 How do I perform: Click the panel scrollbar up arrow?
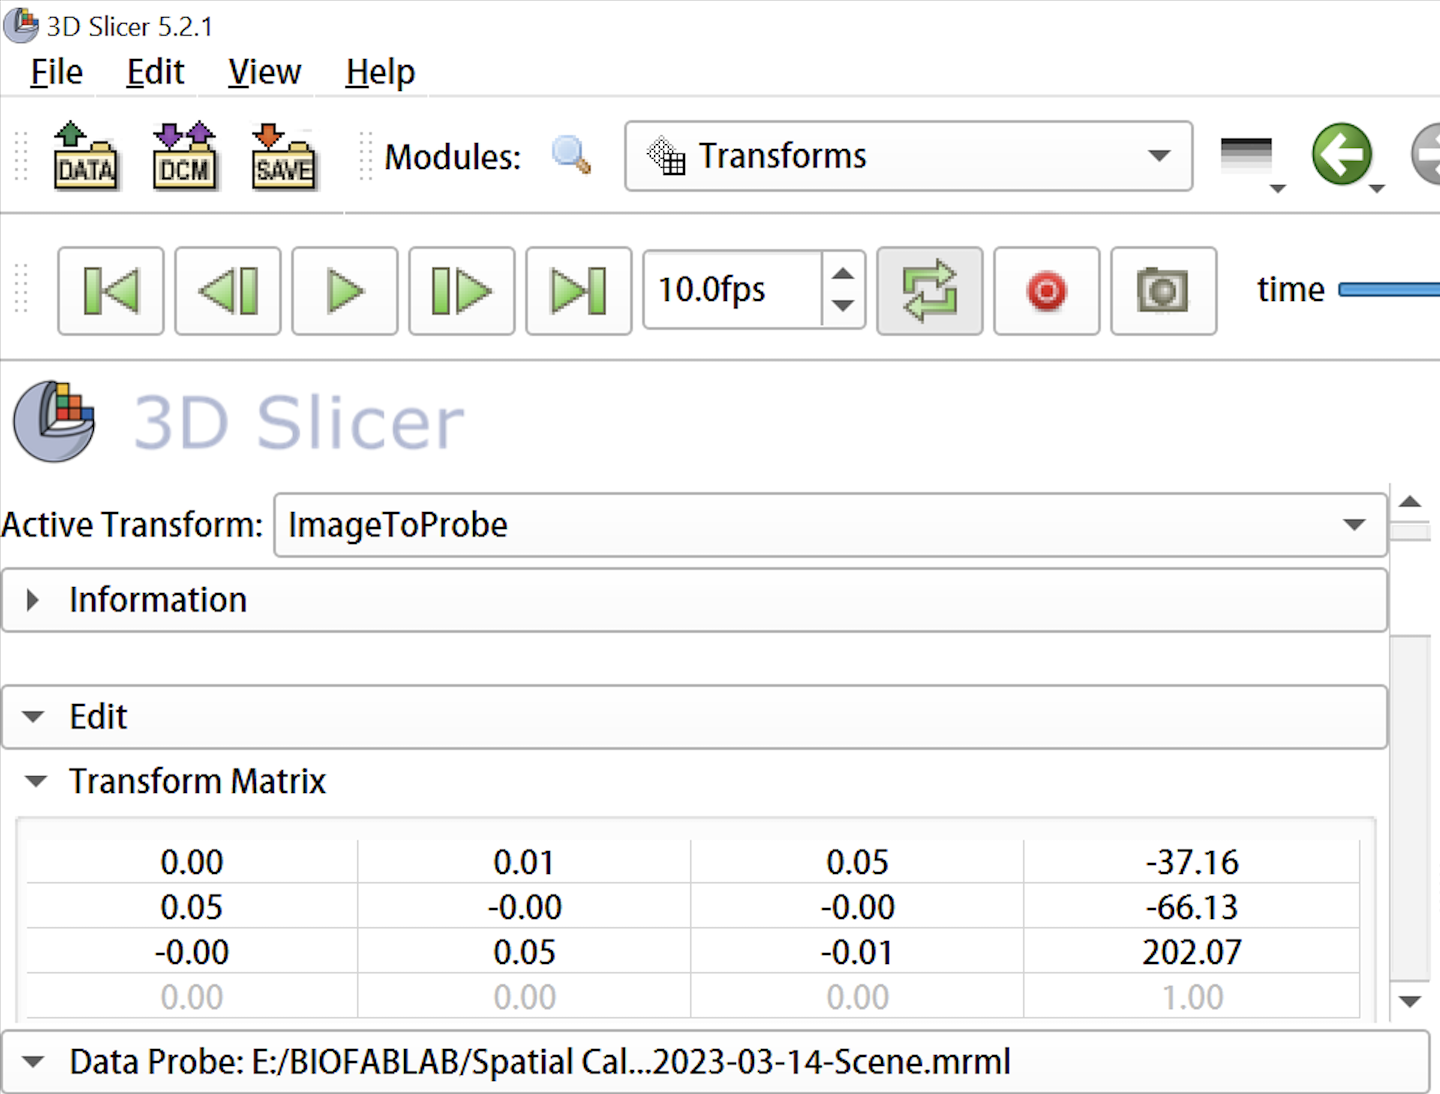click(x=1410, y=502)
